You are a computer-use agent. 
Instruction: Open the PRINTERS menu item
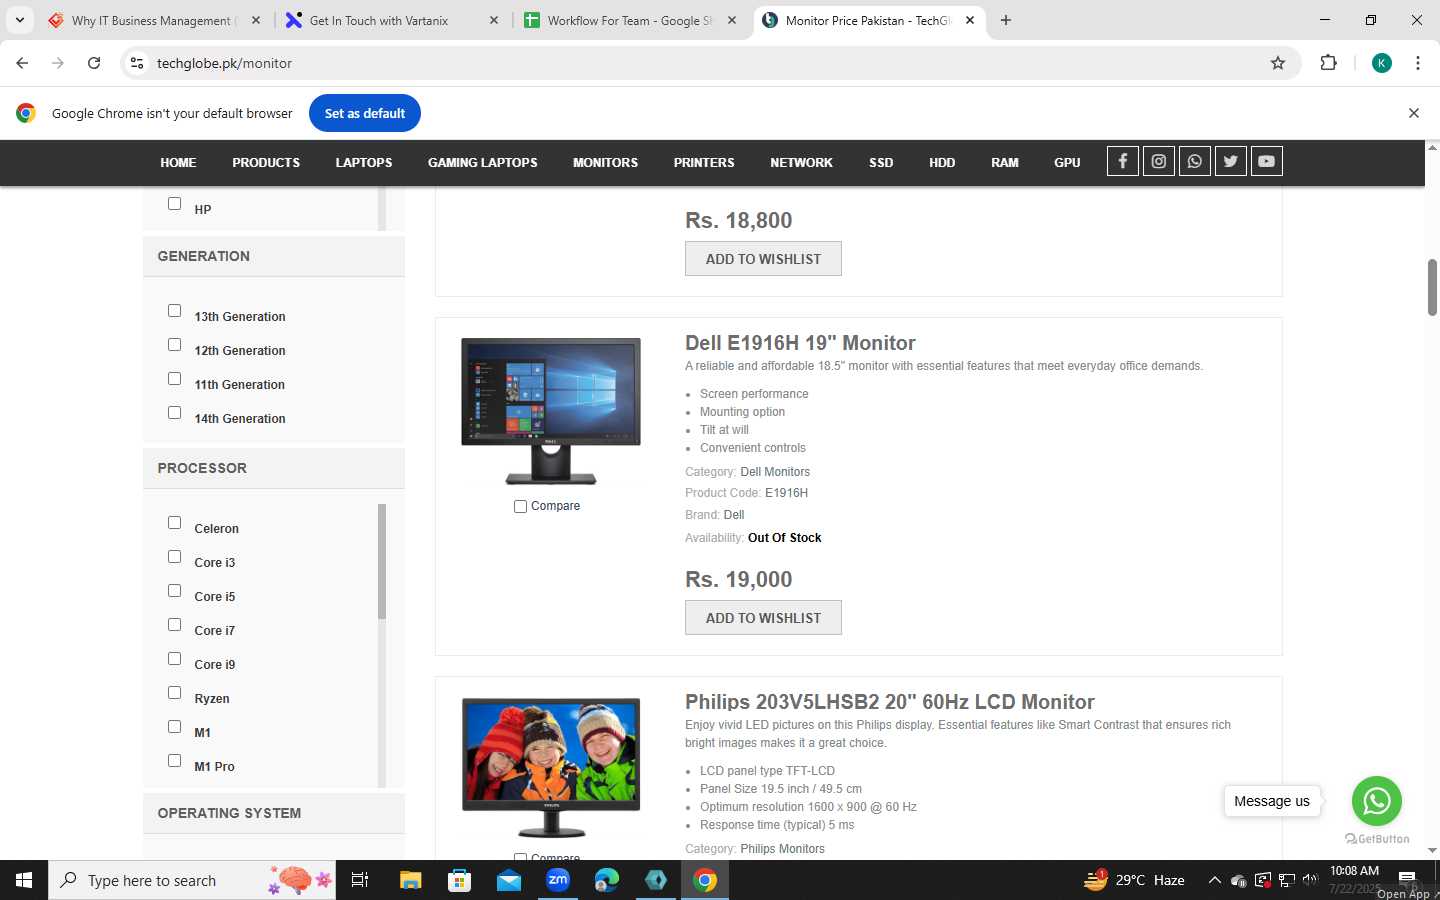704,162
